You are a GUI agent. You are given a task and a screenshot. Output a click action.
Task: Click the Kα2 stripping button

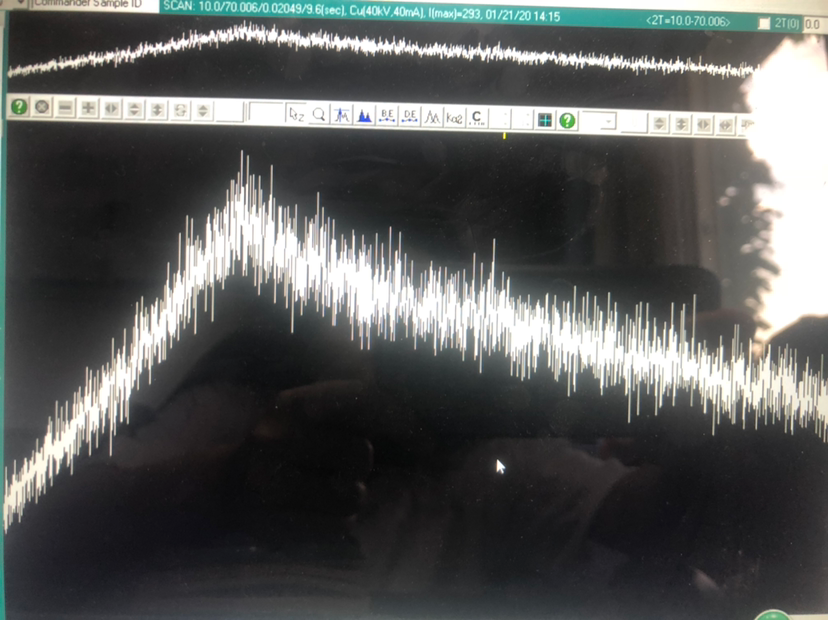(x=454, y=117)
